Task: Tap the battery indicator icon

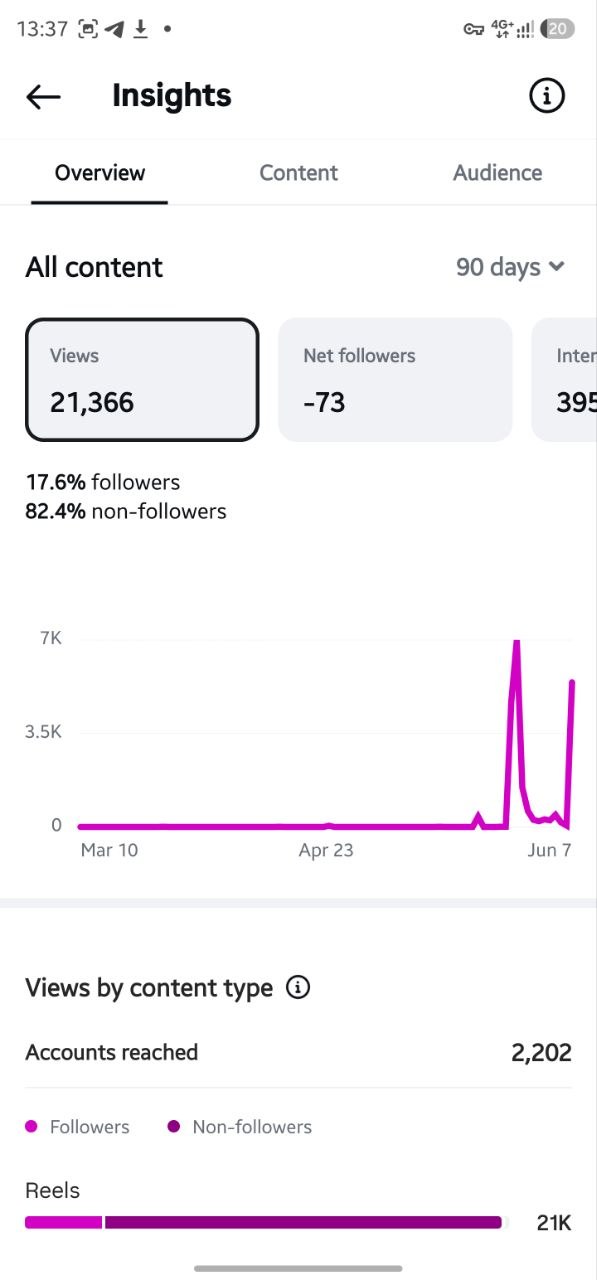Action: point(557,29)
